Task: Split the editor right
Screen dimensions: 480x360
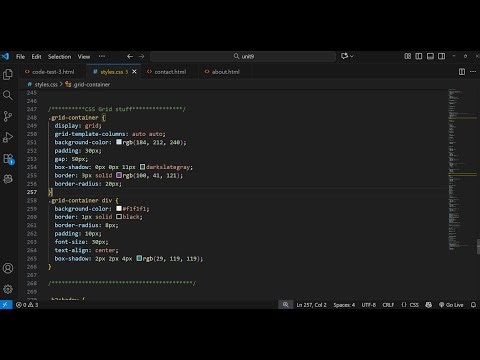Action: coord(462,72)
